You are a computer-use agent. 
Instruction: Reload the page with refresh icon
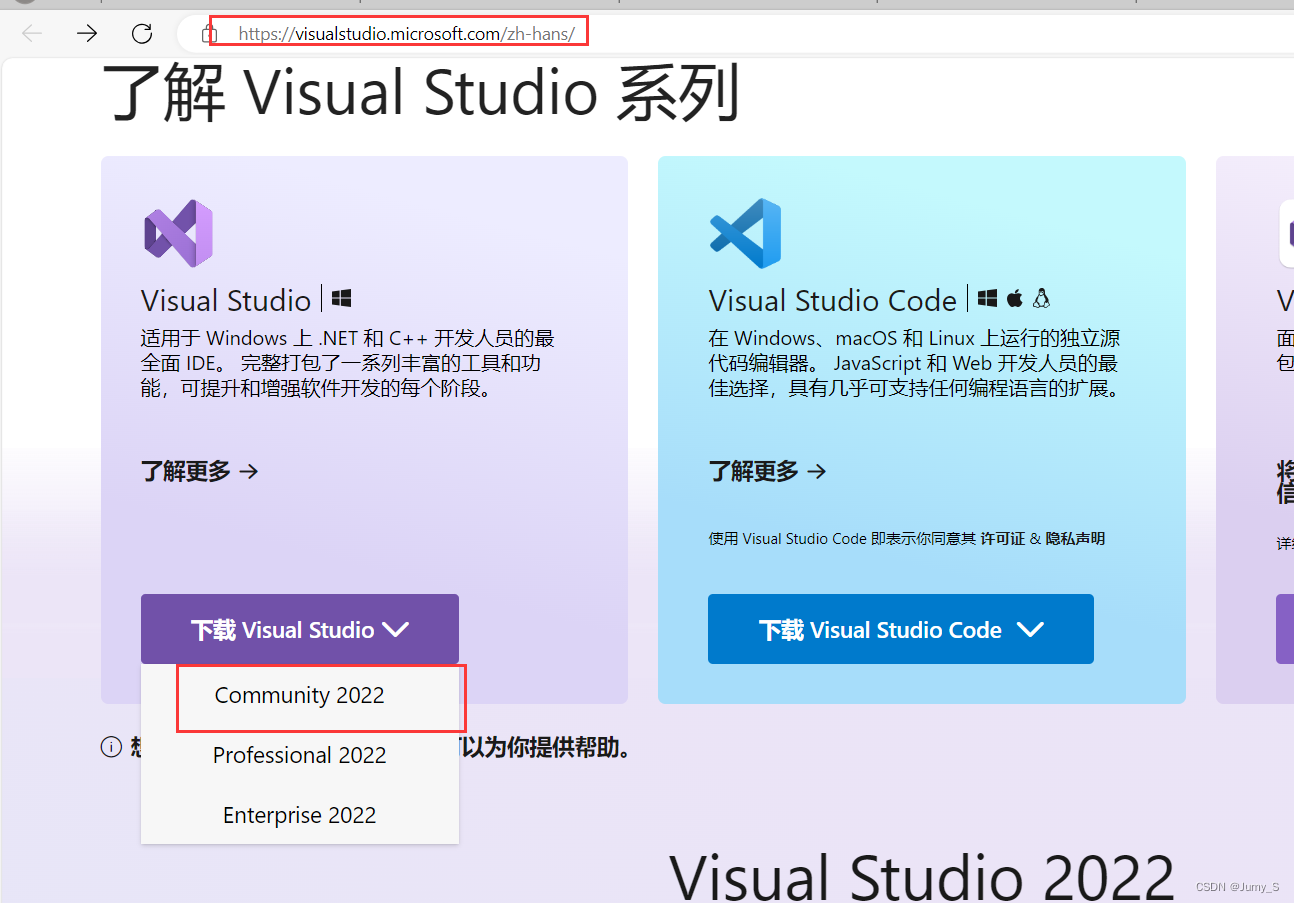pos(142,33)
